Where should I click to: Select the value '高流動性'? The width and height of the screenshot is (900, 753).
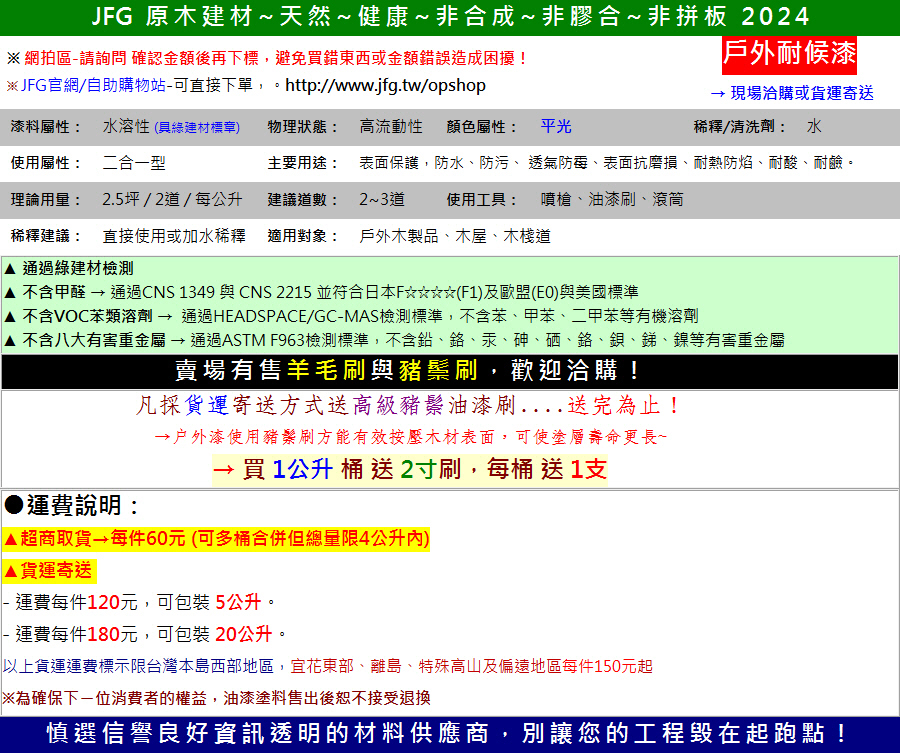391,127
